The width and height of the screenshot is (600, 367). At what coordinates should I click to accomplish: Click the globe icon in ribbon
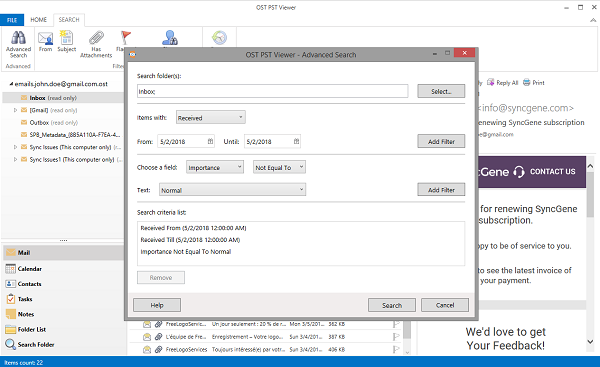[219, 38]
